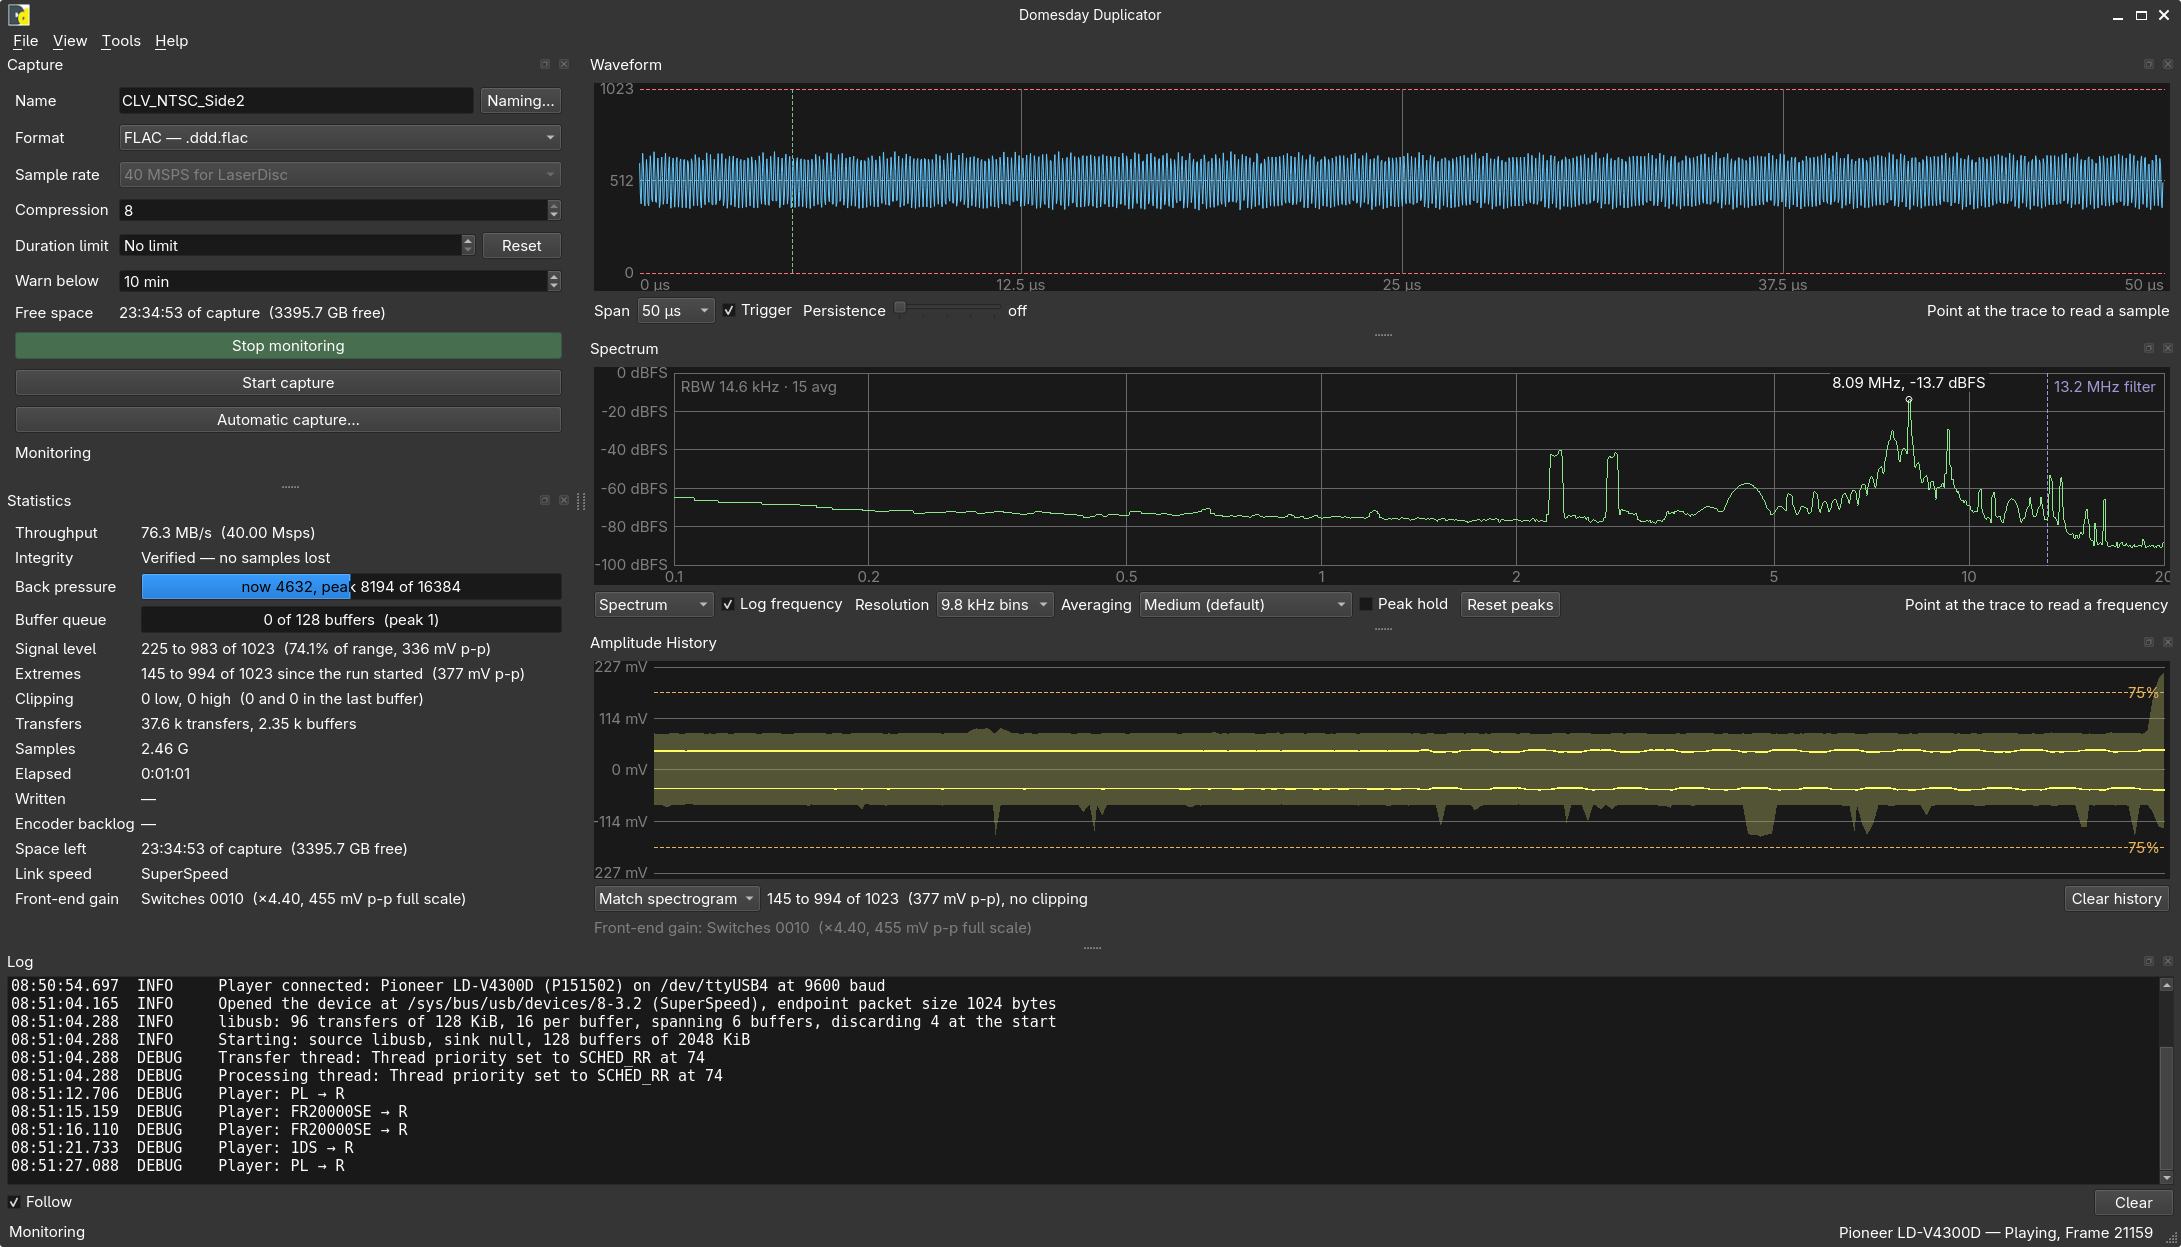Open the Match spectrogram dropdown
Screen dimensions: 2181x1247
click(677, 899)
